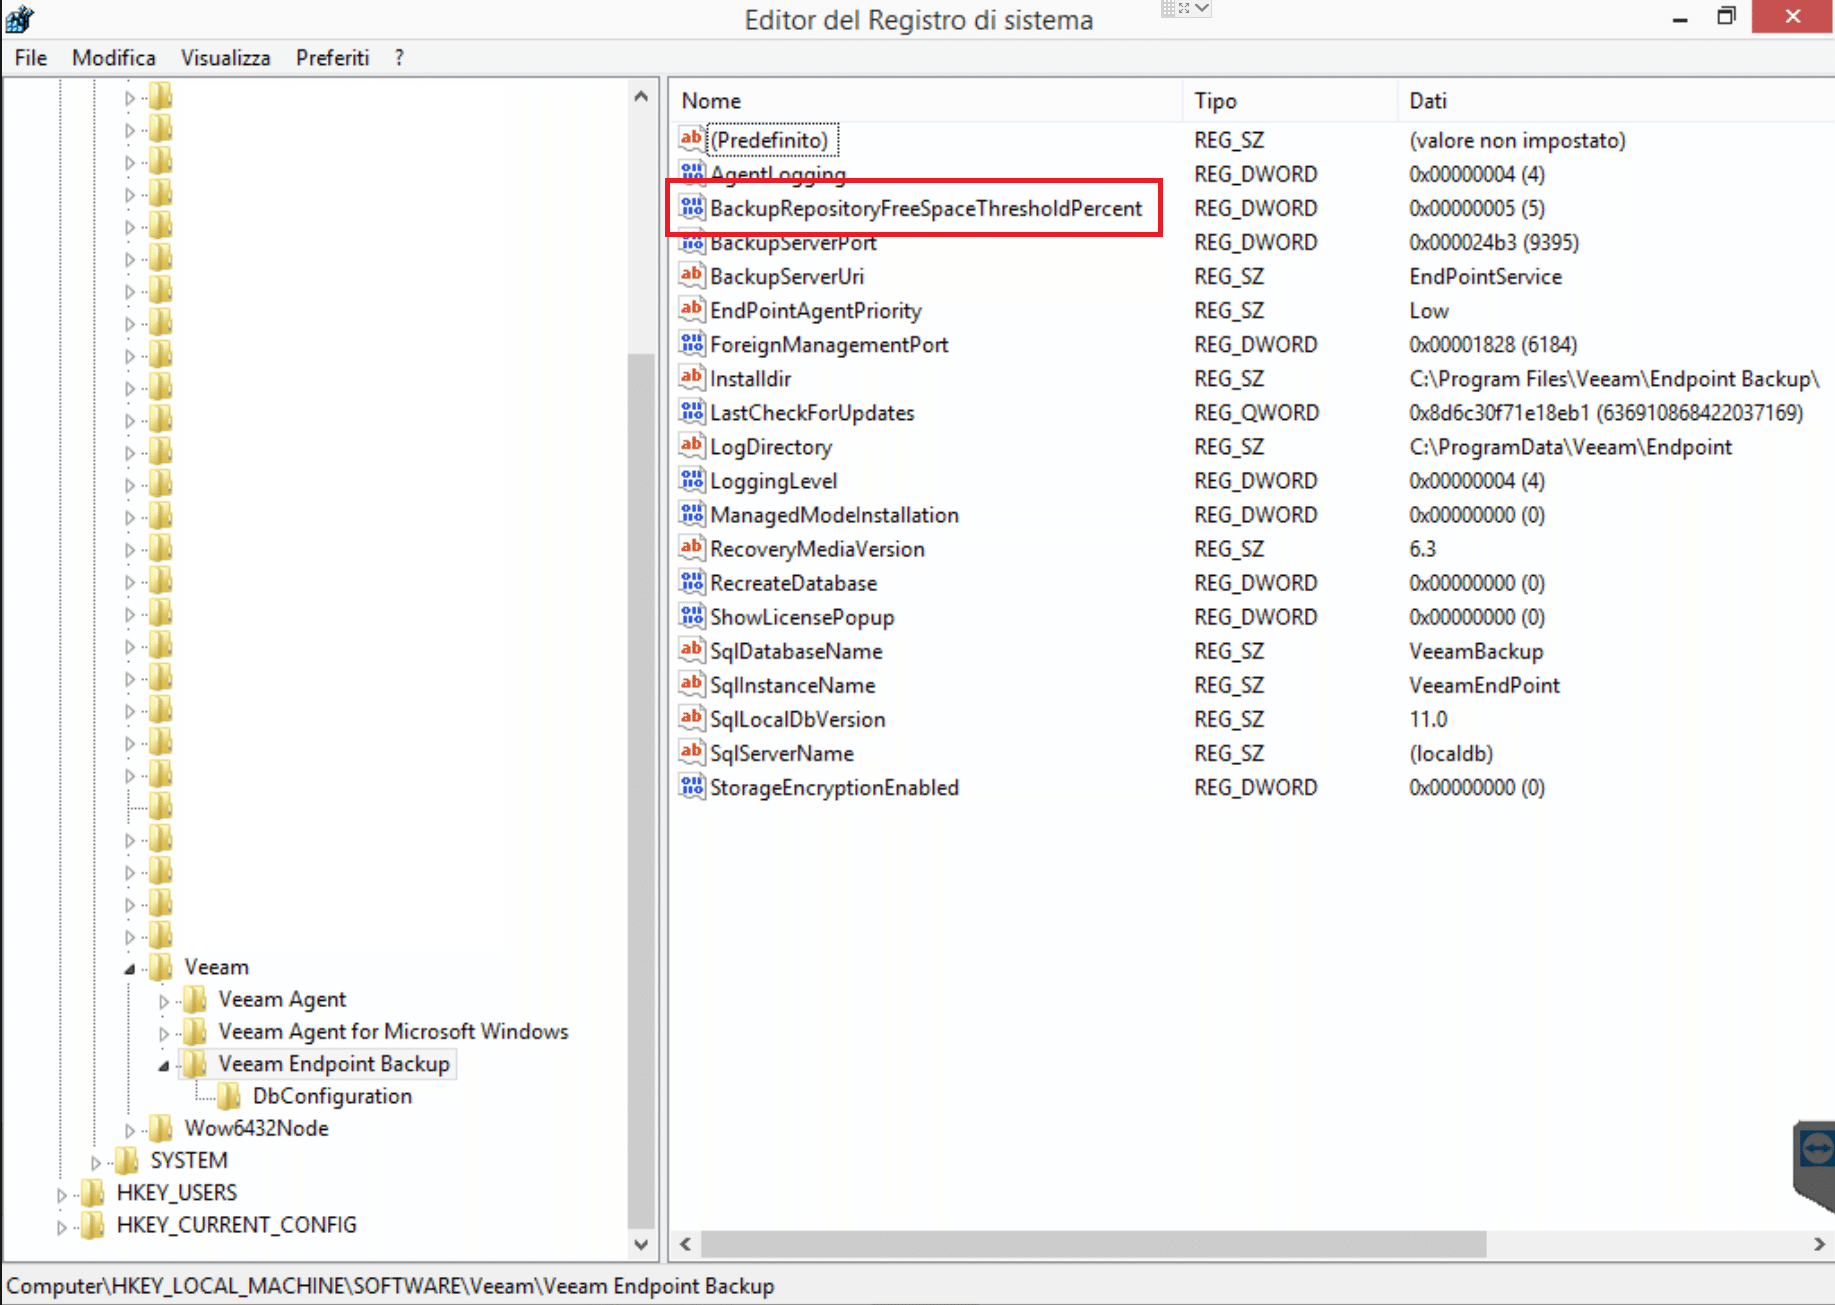This screenshot has height=1305, width=1835.
Task: Click the horizontal scroll left arrow
Action: click(x=686, y=1244)
